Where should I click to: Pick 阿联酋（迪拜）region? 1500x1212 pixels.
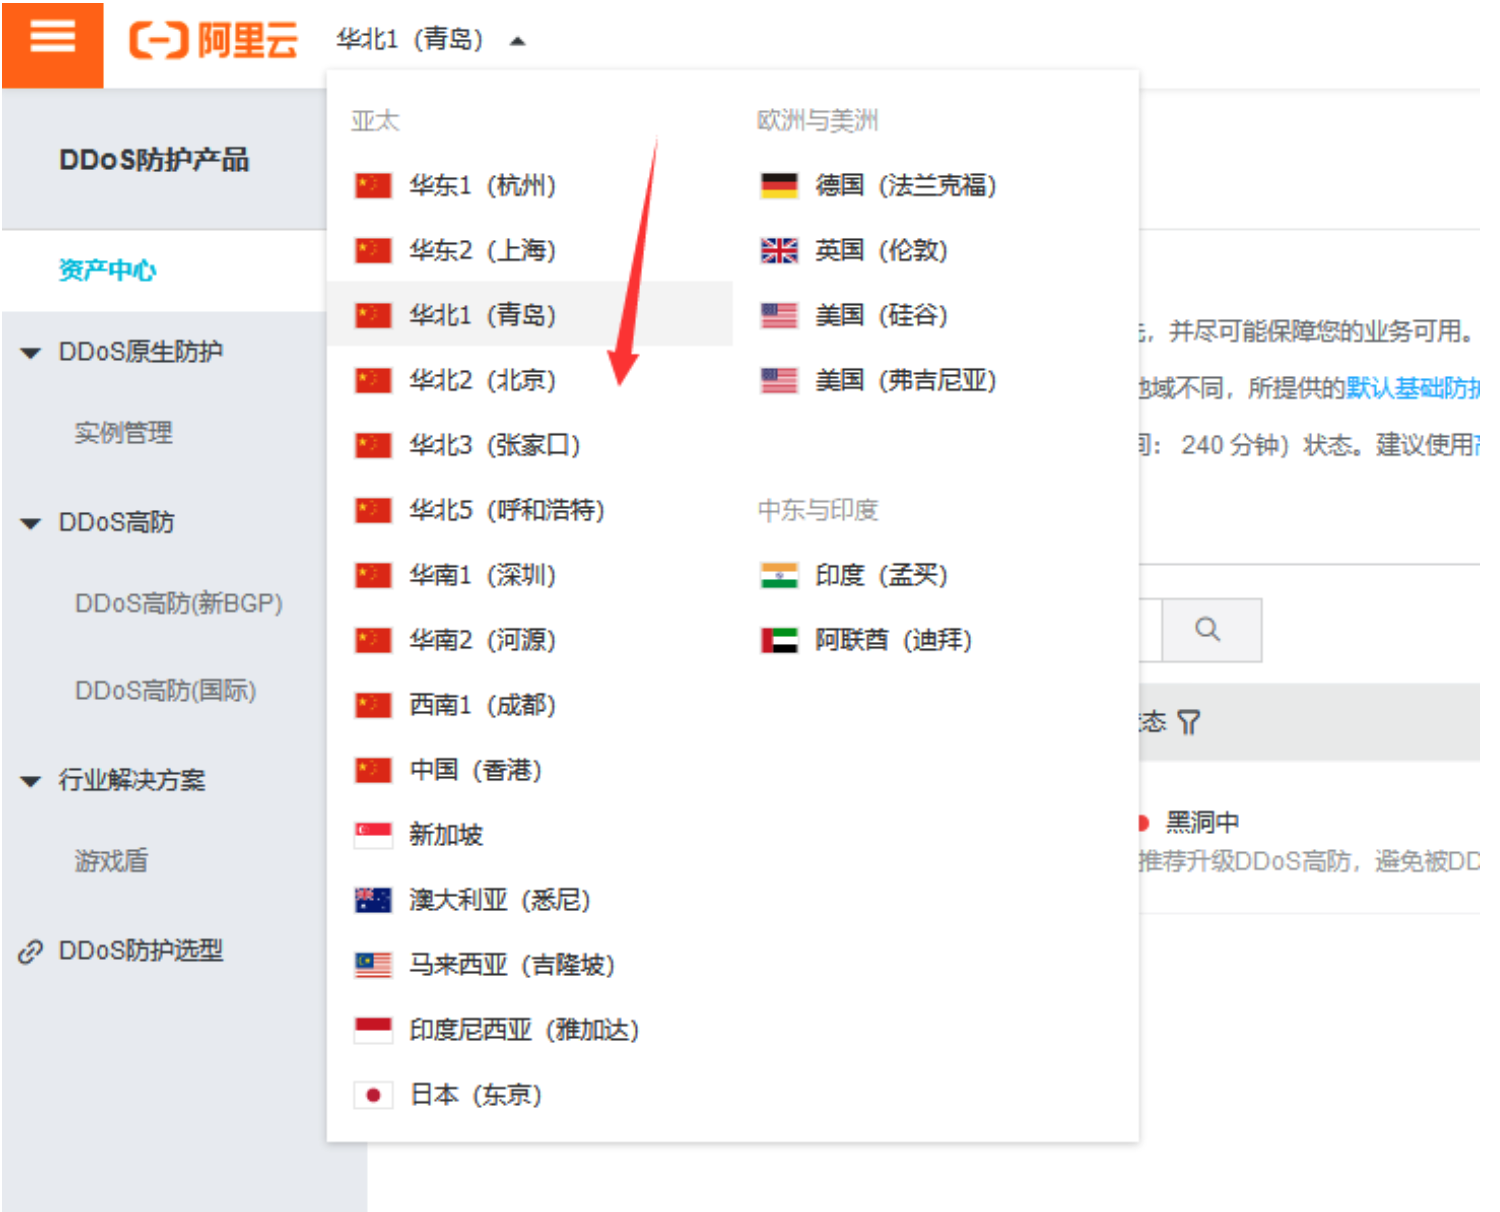(935, 640)
